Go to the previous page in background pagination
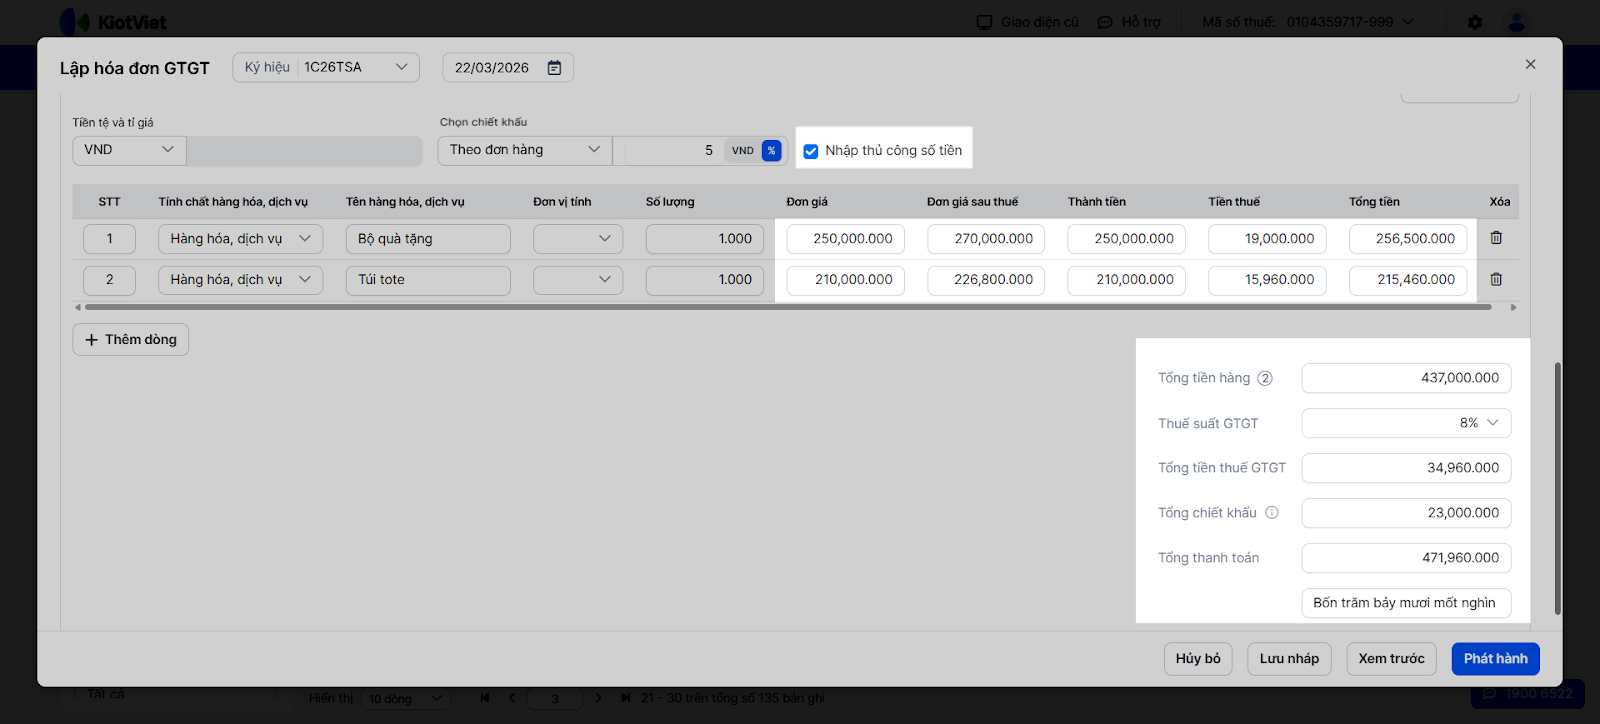Viewport: 1600px width, 724px height. (512, 698)
